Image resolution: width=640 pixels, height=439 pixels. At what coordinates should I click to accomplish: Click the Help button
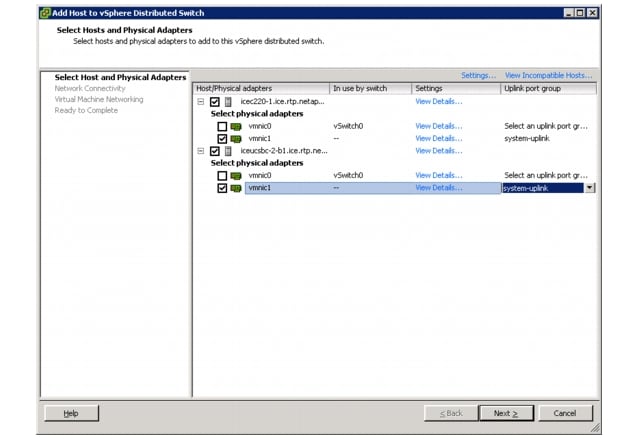71,413
